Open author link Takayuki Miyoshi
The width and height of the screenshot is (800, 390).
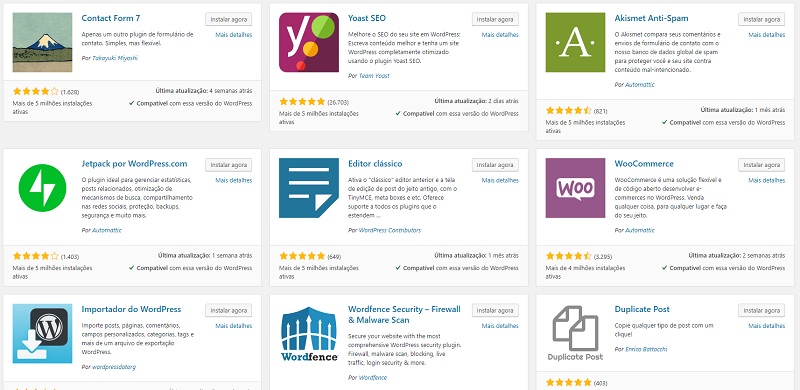pyautogui.click(x=115, y=58)
